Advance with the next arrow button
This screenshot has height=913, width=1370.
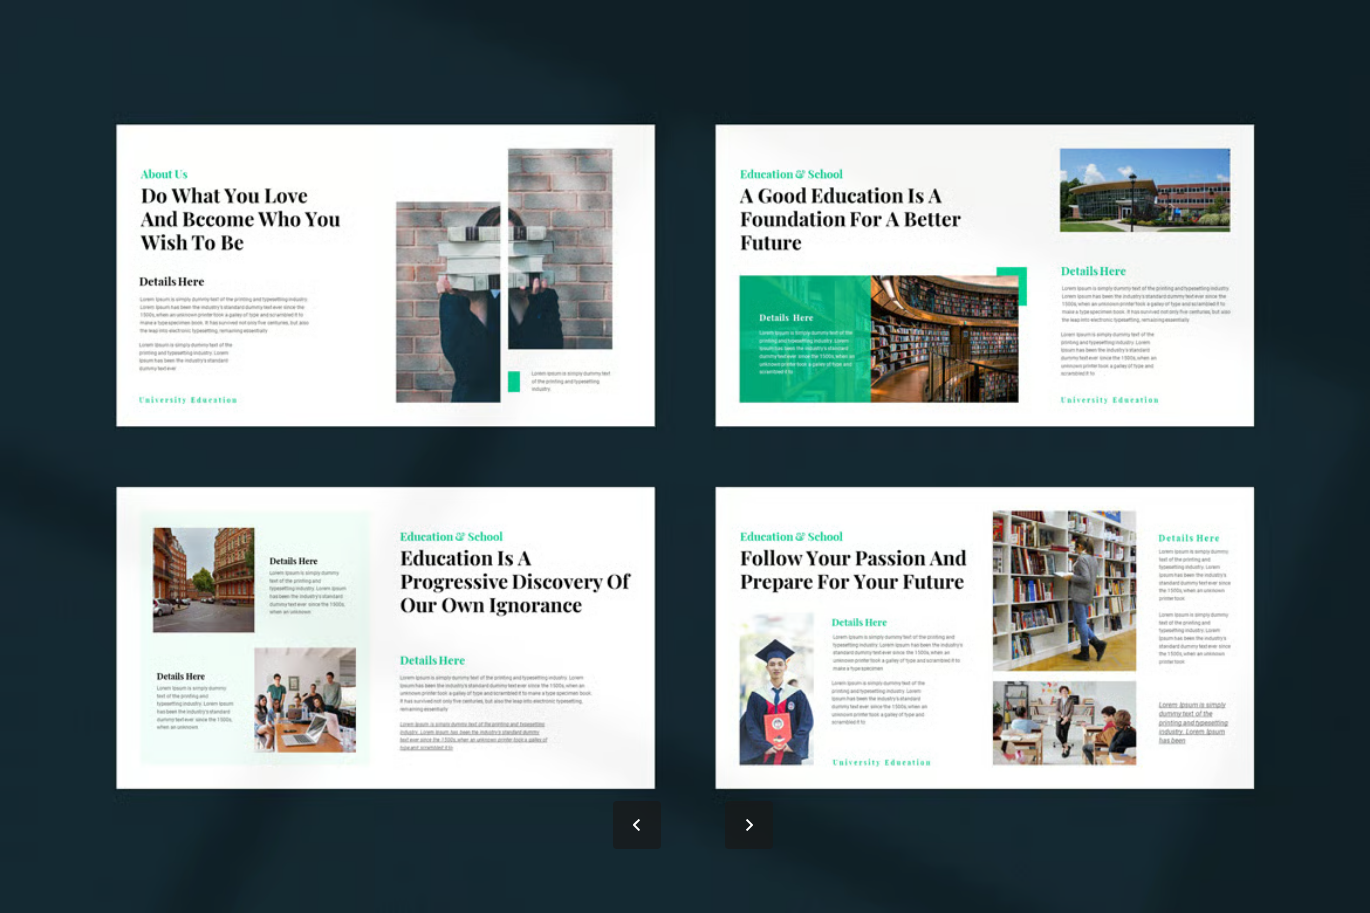point(749,825)
